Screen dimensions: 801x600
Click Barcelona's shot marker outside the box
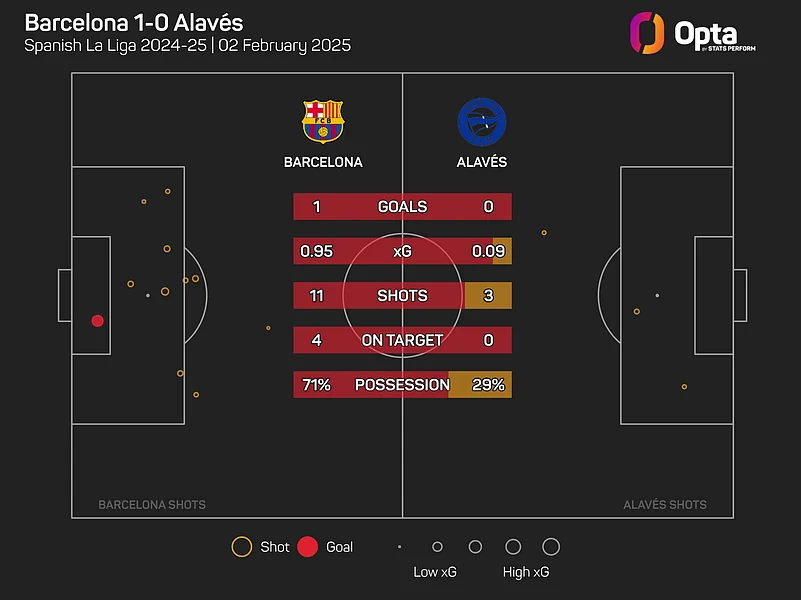(268, 328)
